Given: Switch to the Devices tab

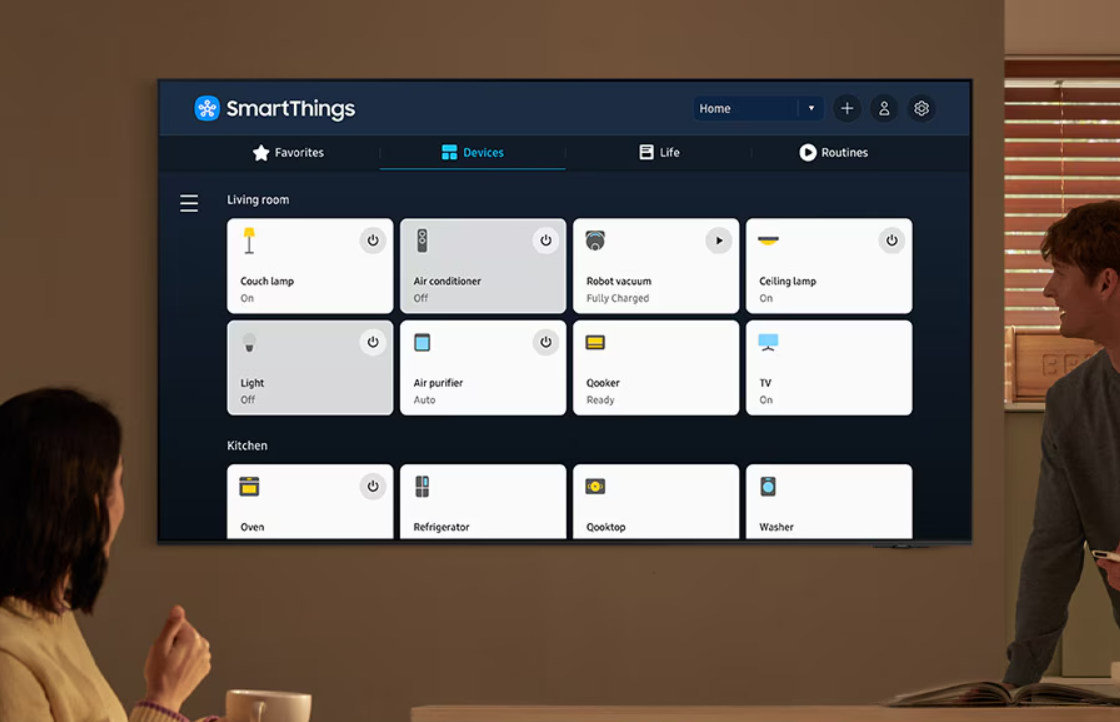Looking at the screenshot, I should (x=473, y=152).
